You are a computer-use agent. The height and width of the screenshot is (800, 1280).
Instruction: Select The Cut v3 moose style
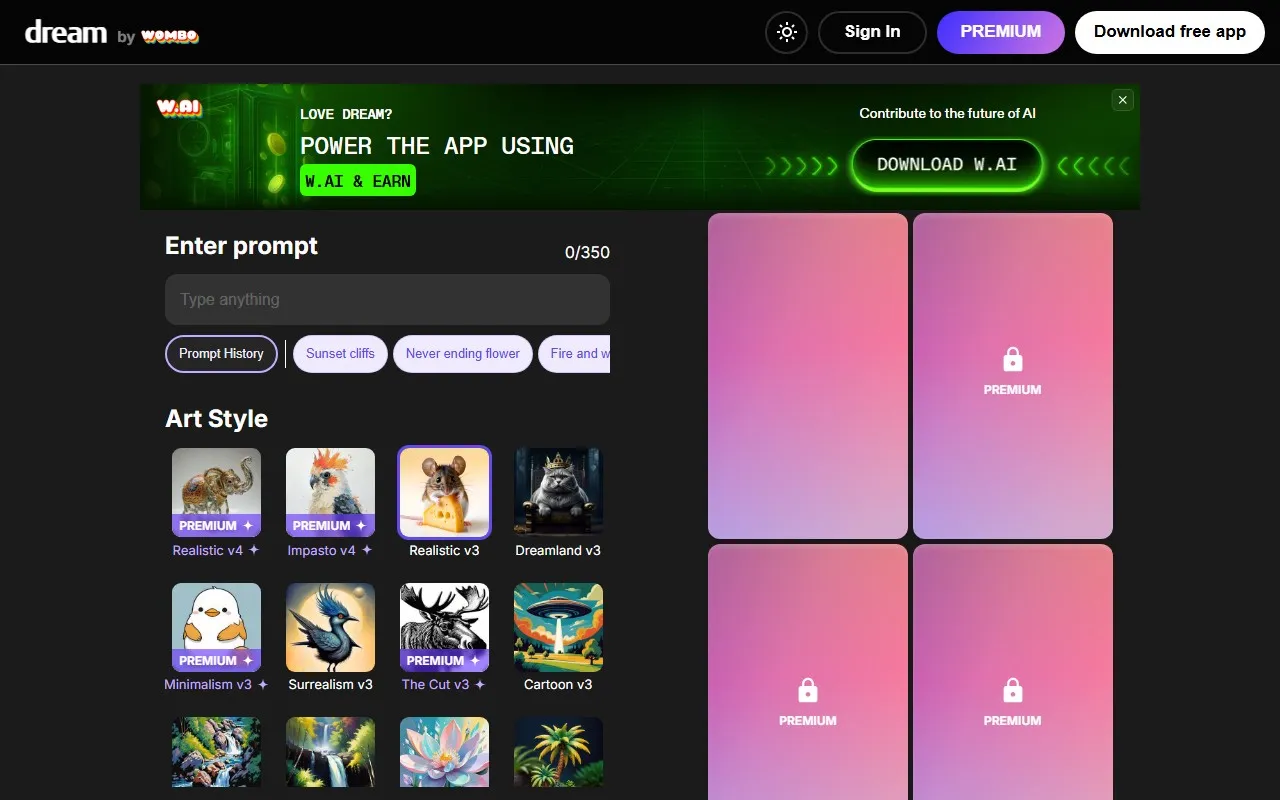(444, 627)
